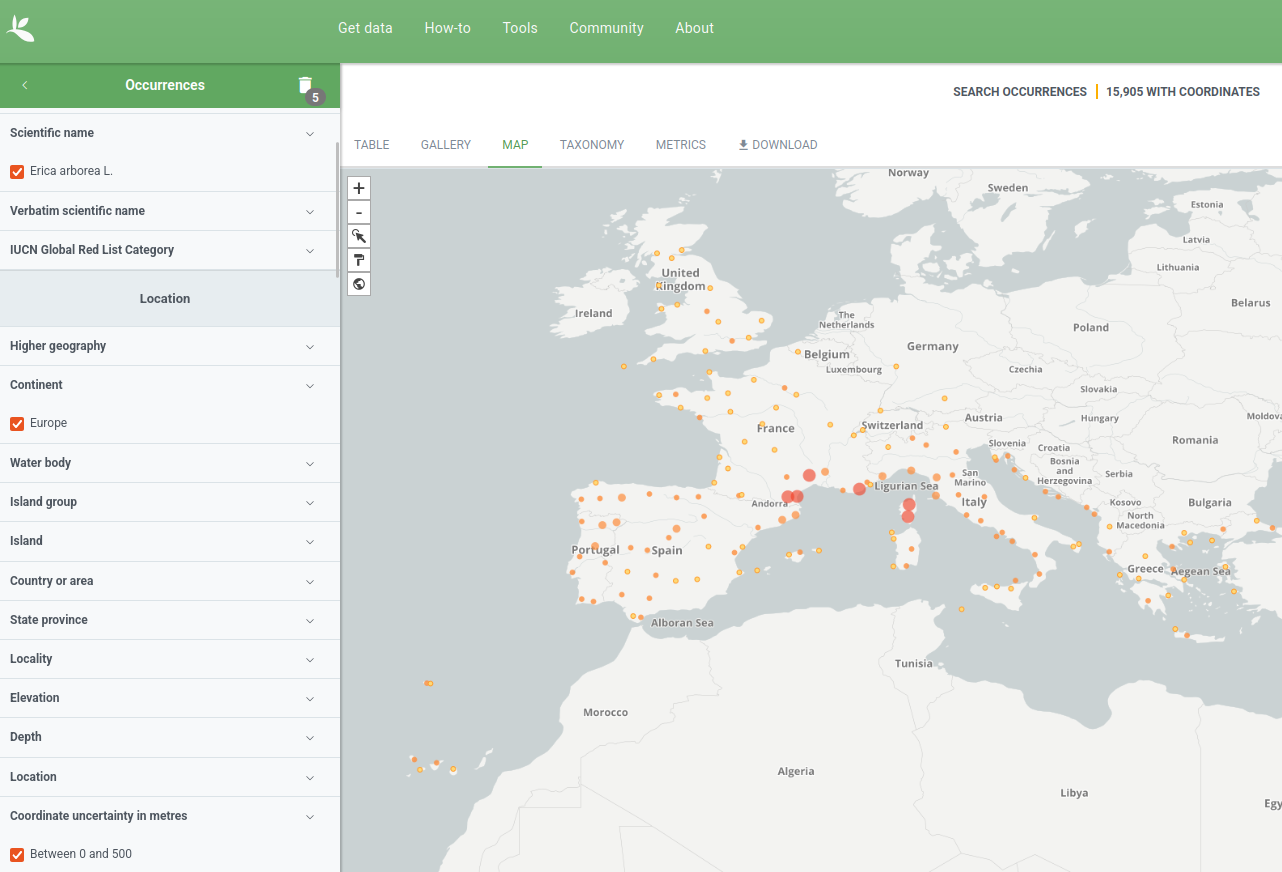The width and height of the screenshot is (1282, 872).
Task: Switch to the Gallery tab
Action: (445, 145)
